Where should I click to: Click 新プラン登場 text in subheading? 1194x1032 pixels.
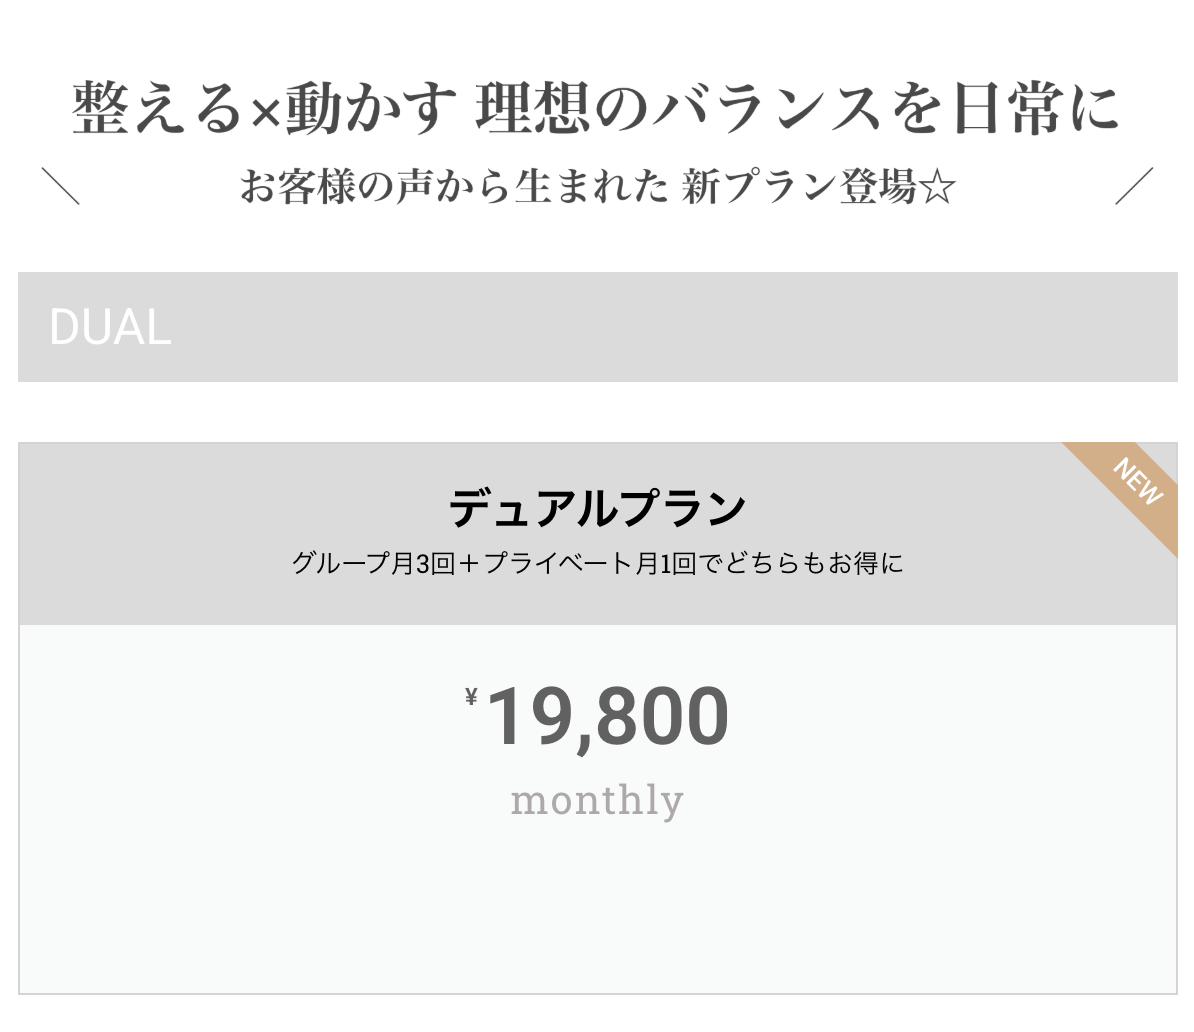(799, 188)
